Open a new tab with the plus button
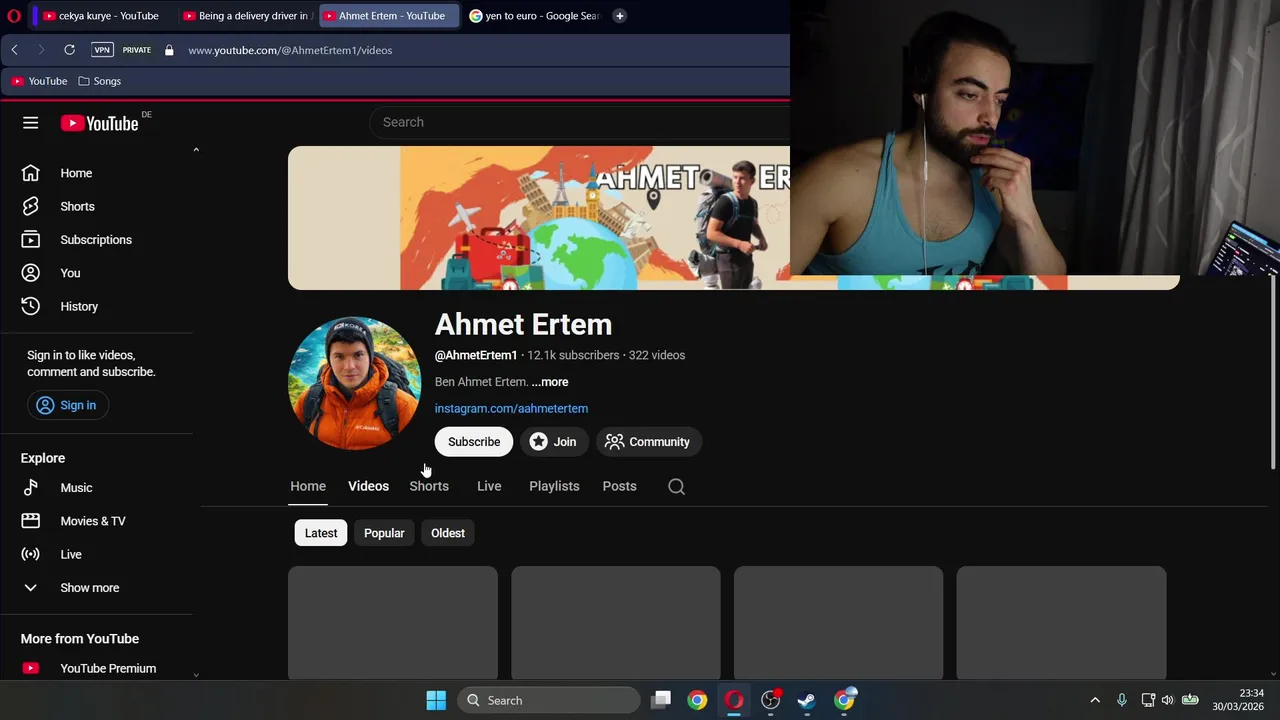This screenshot has height=720, width=1280. [619, 16]
